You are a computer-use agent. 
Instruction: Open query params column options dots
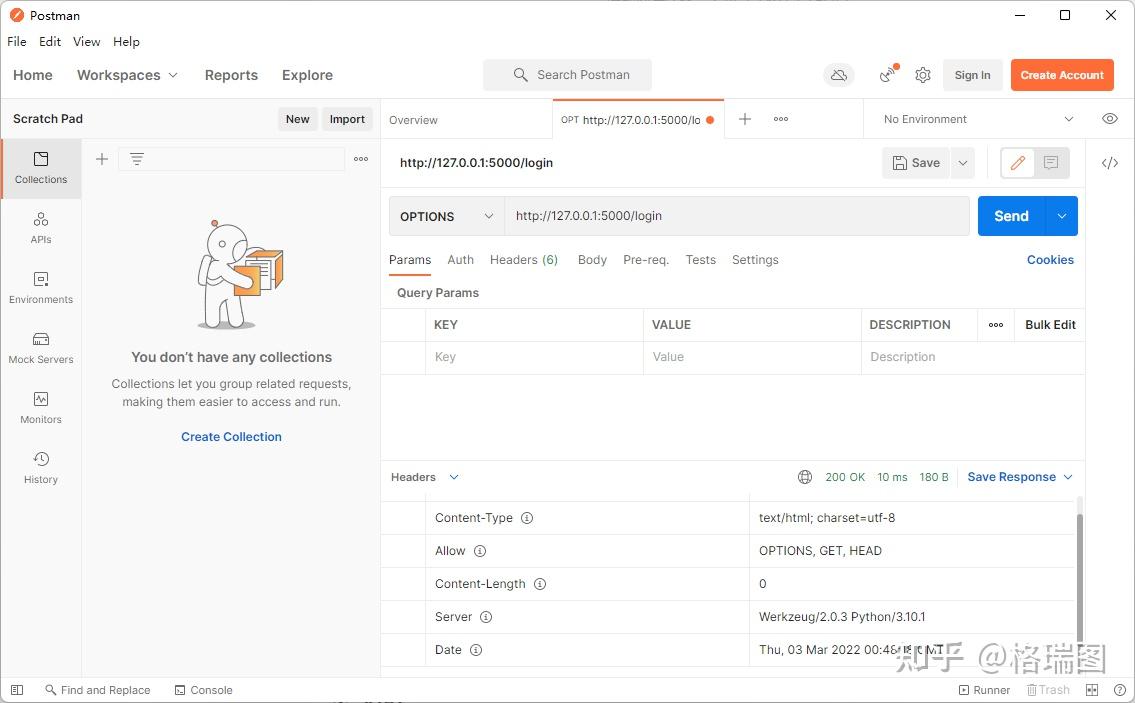(x=996, y=325)
